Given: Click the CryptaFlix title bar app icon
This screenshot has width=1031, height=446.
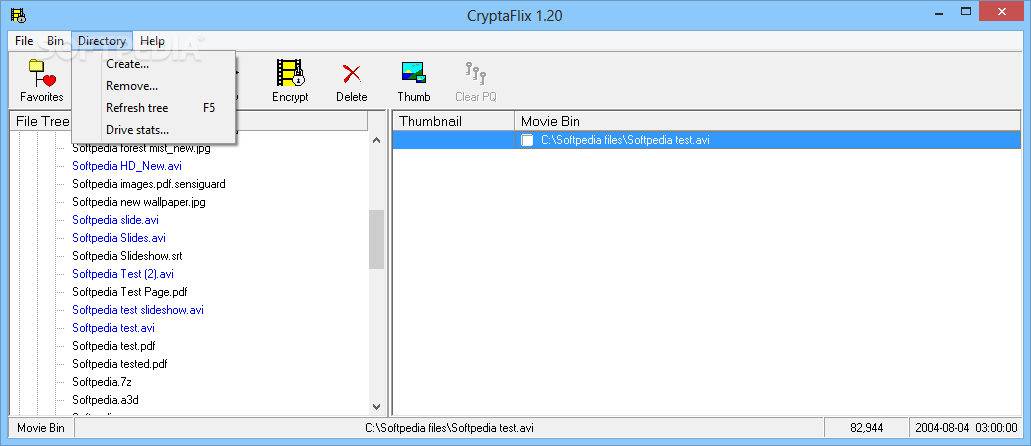Looking at the screenshot, I should click(18, 14).
